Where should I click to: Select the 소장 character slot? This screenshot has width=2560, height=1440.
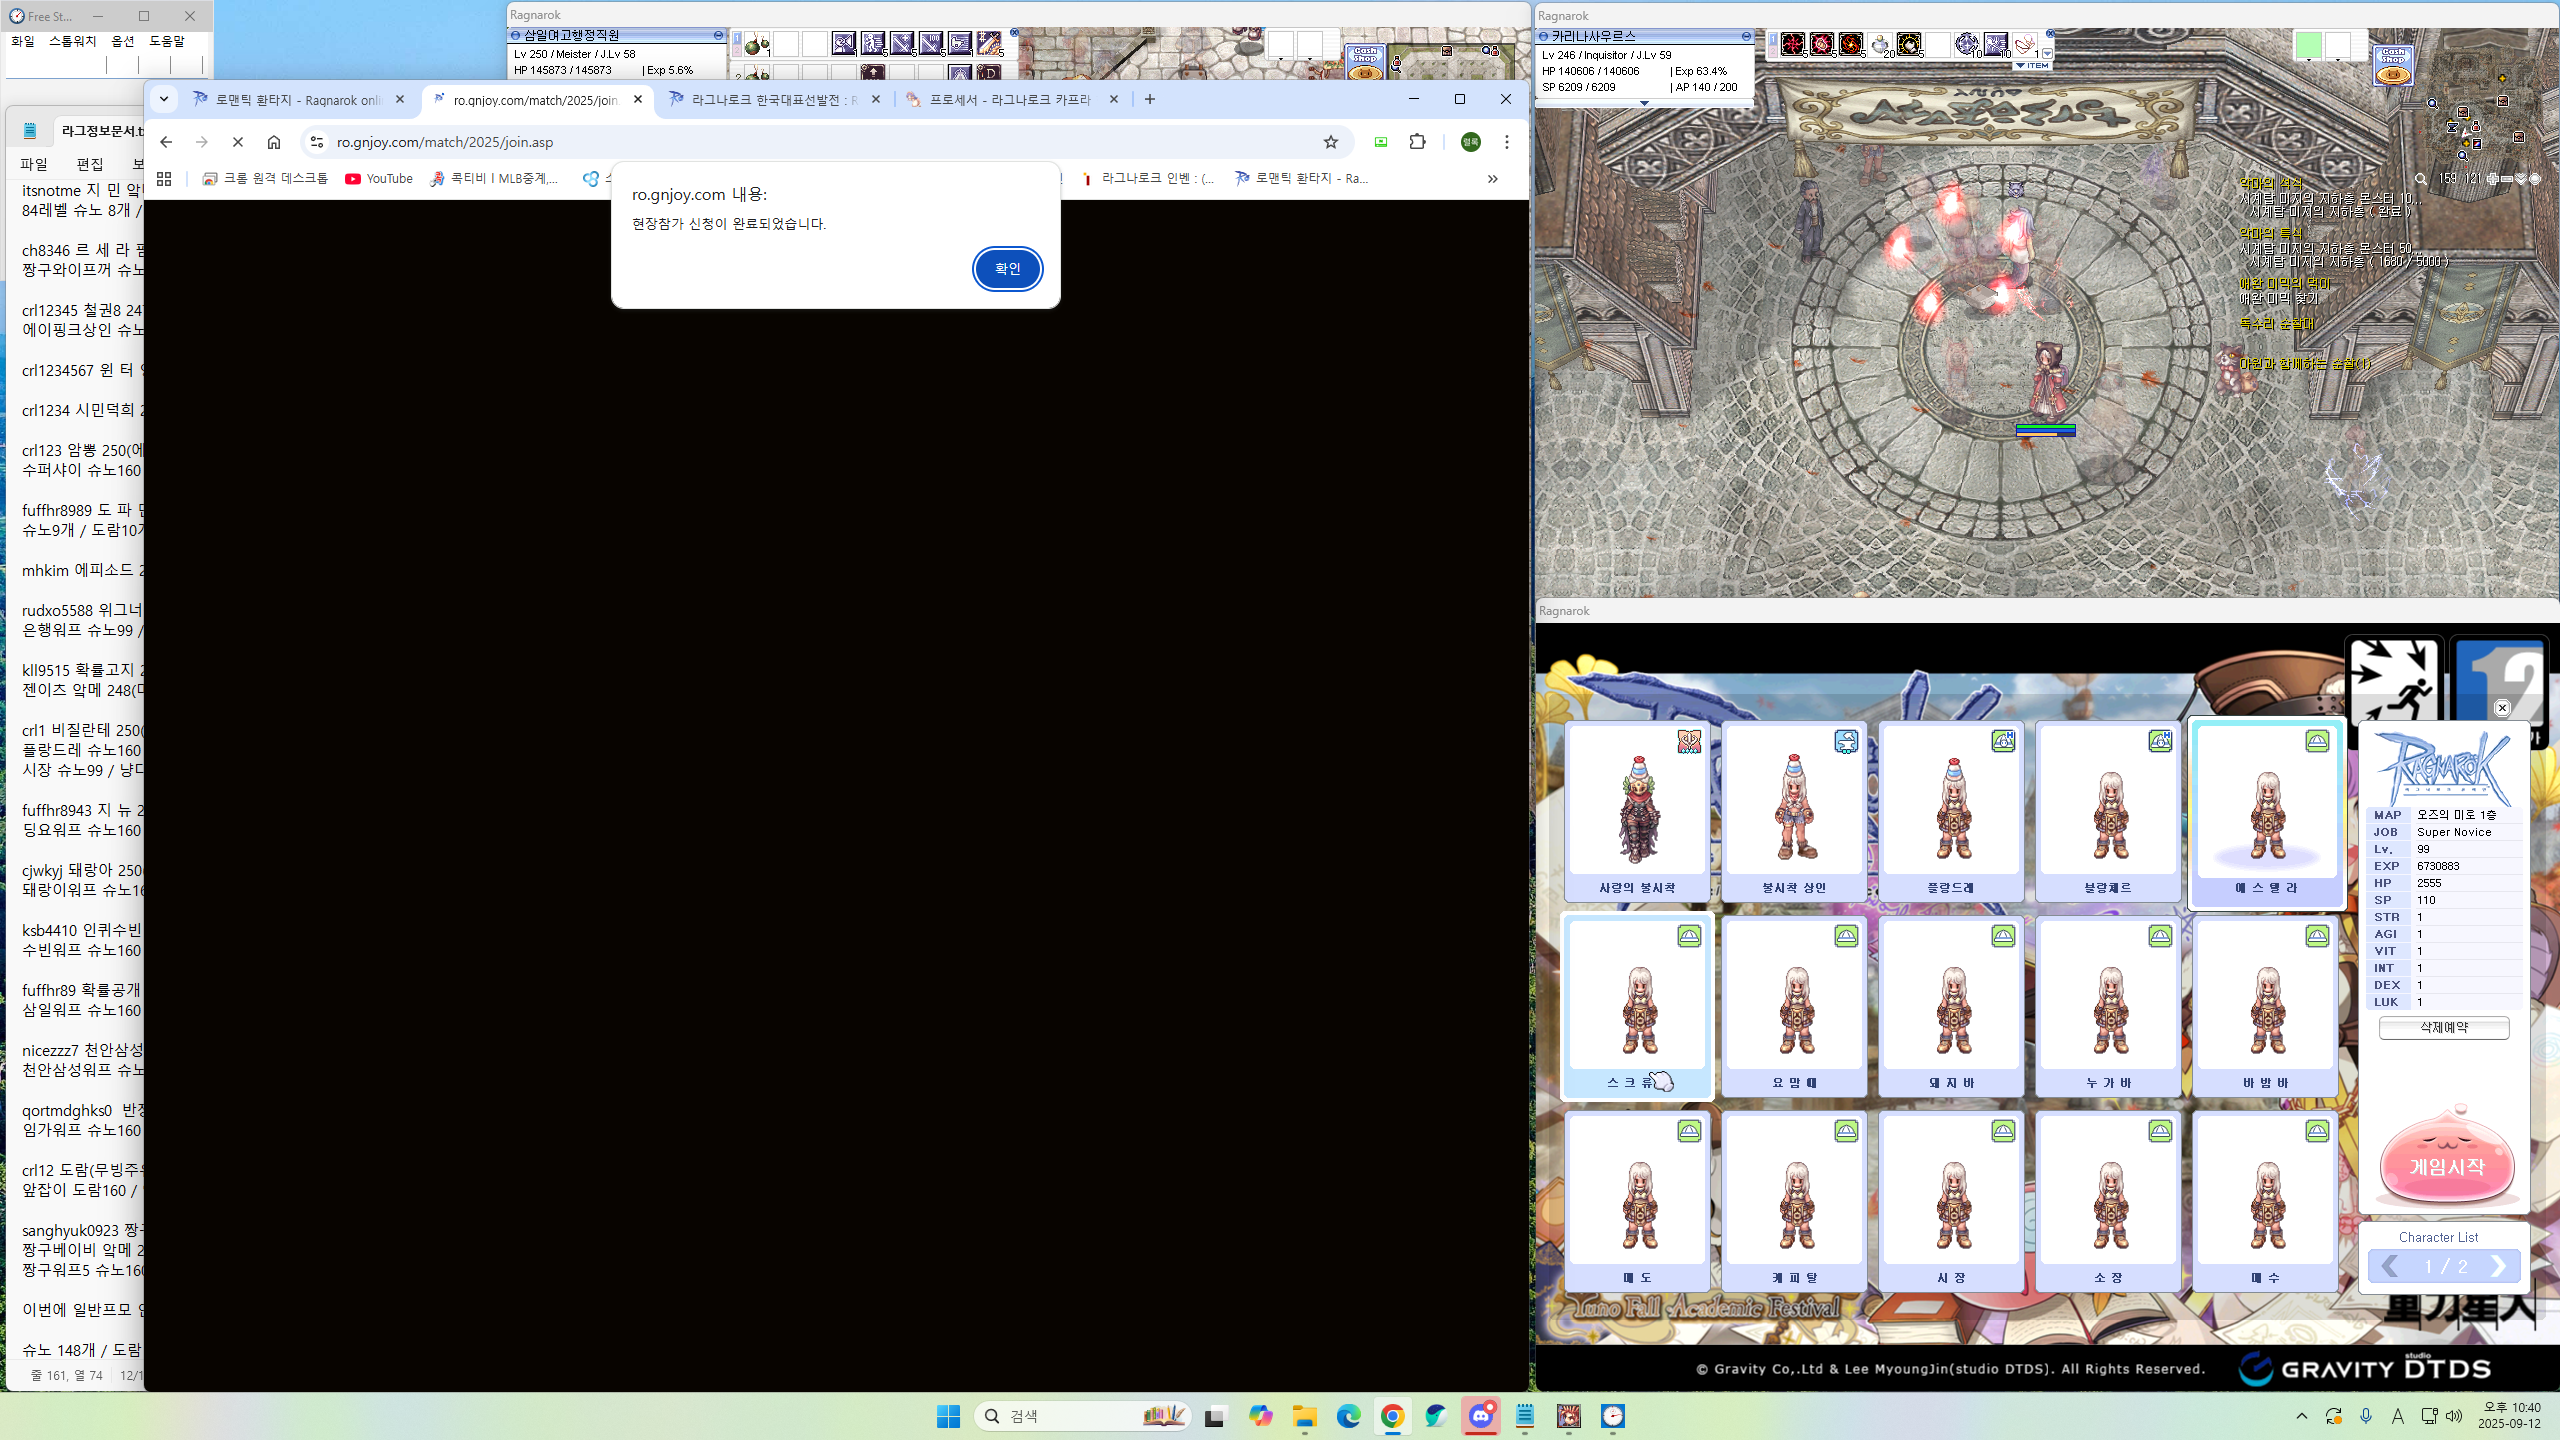point(2109,1200)
